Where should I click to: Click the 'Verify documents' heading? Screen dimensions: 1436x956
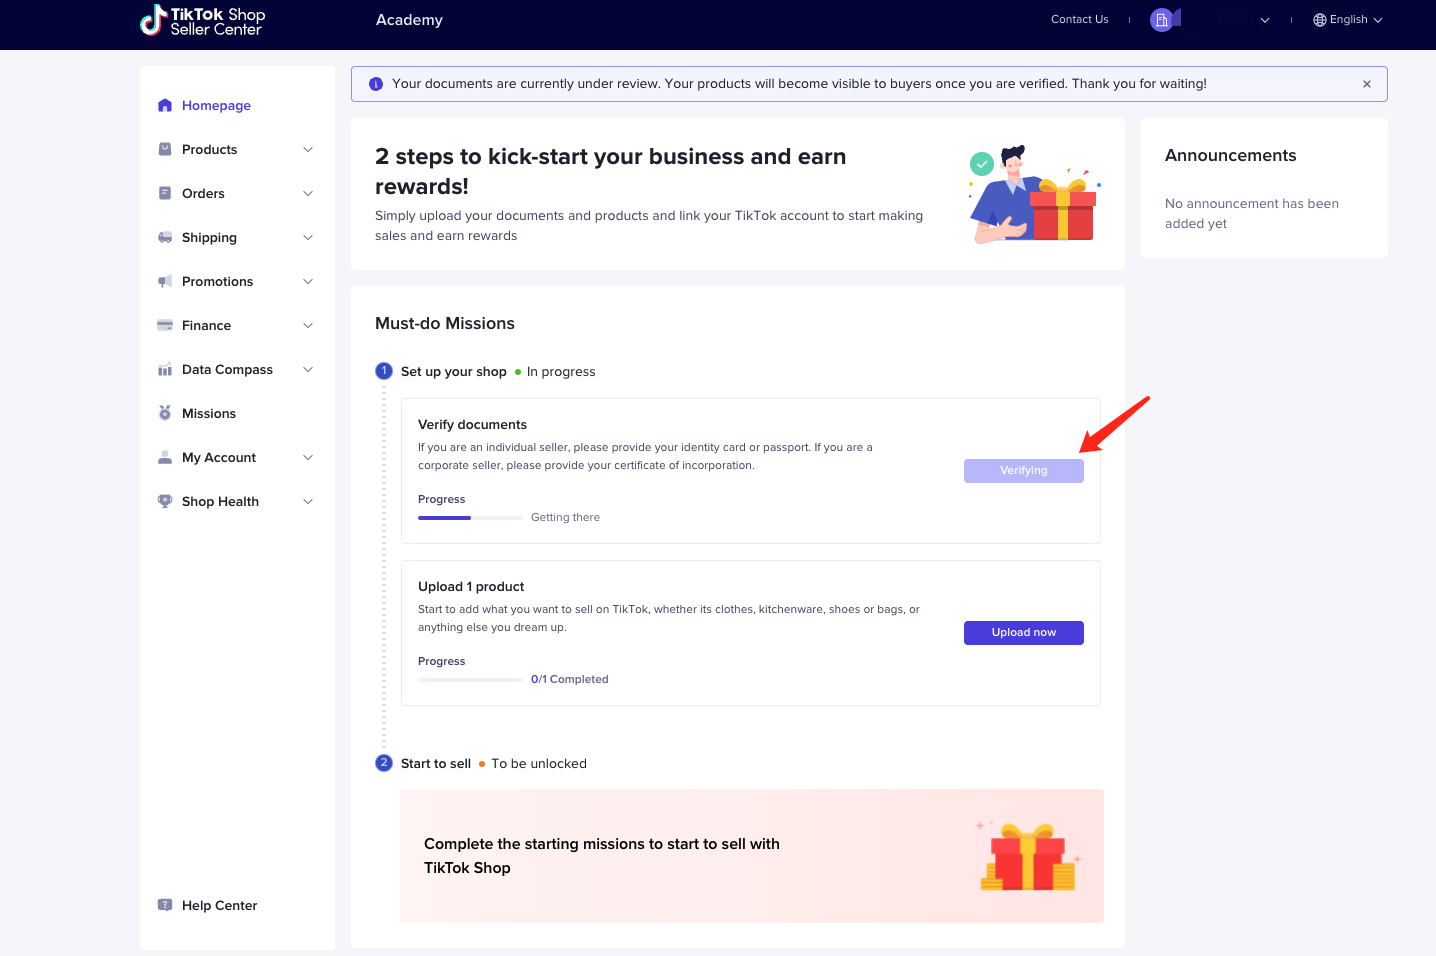[x=472, y=425]
